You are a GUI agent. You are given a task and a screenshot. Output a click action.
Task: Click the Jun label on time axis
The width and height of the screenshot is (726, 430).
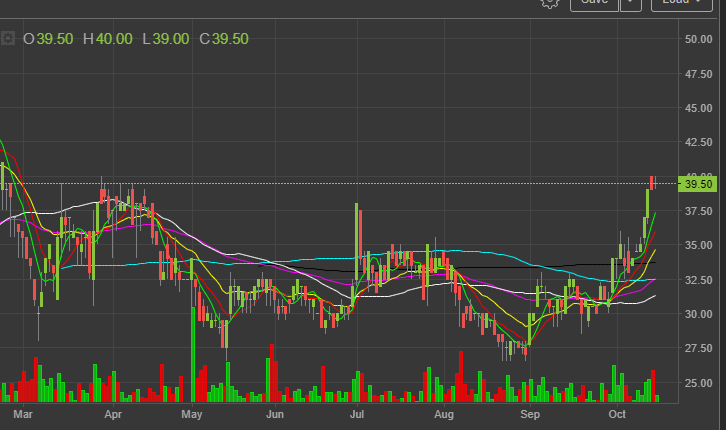(x=275, y=414)
